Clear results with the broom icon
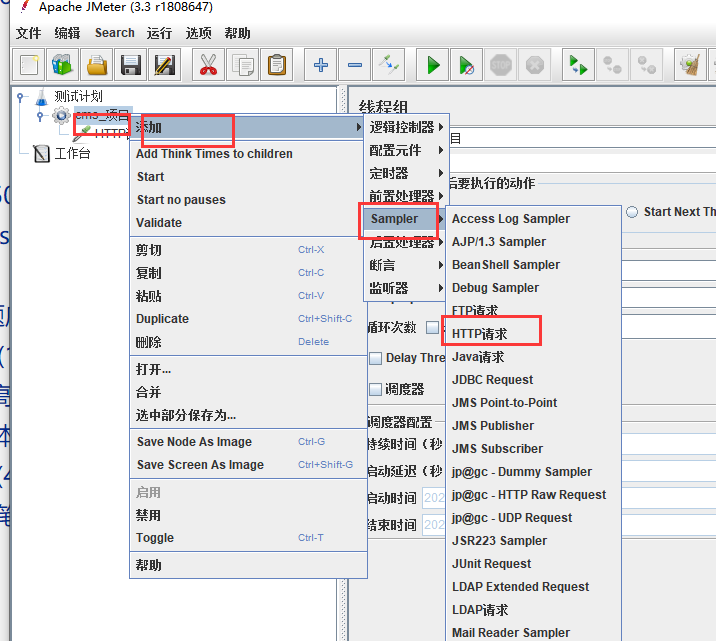Image resolution: width=716 pixels, height=641 pixels. pyautogui.click(x=690, y=65)
